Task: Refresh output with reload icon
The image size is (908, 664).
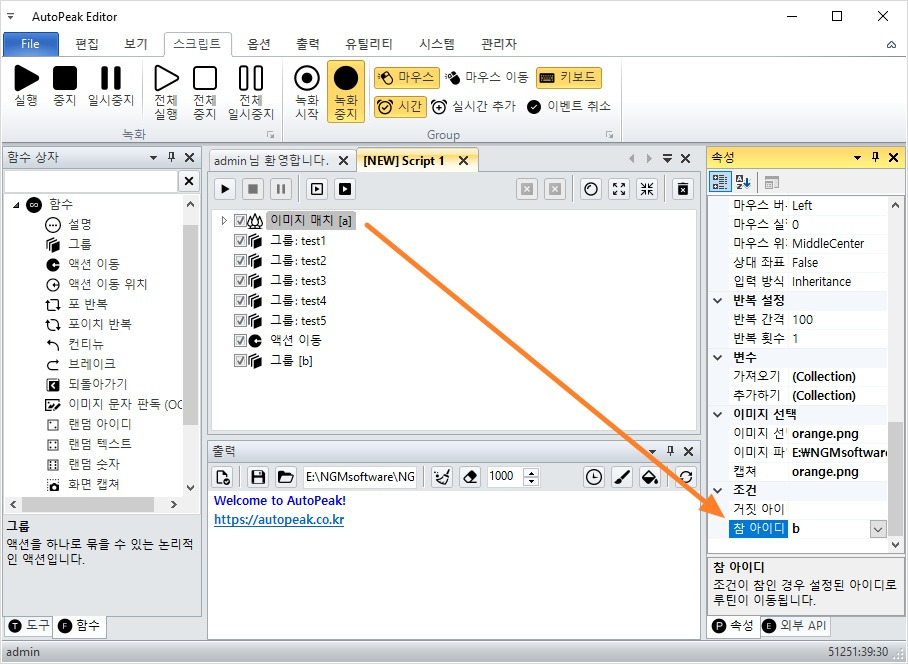Action: click(686, 477)
